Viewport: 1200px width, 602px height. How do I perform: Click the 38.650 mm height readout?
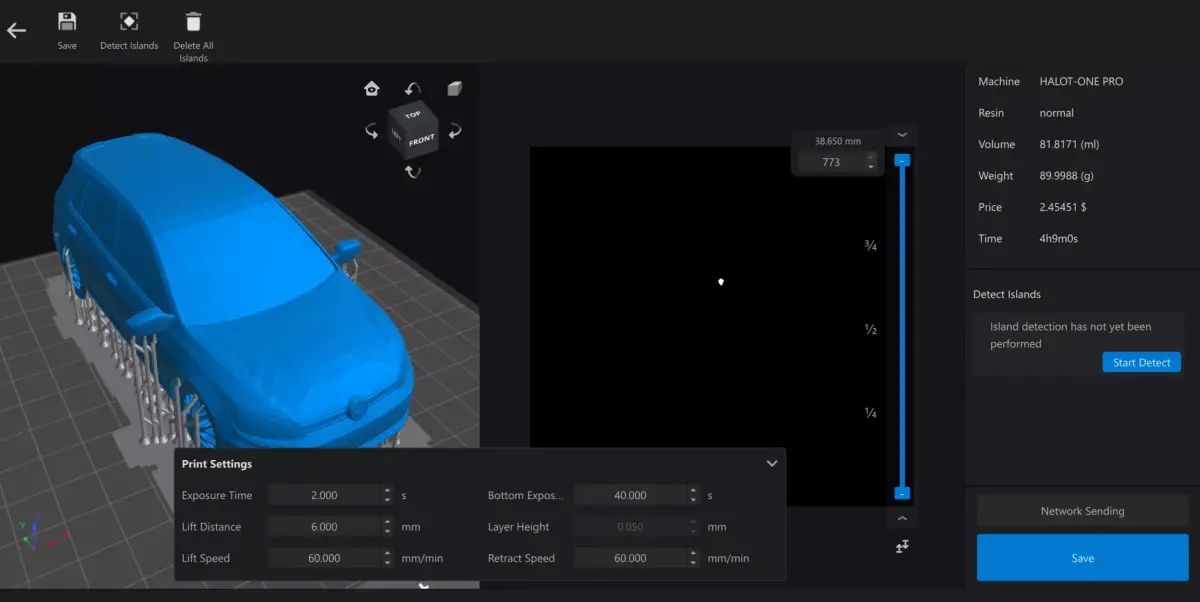(838, 141)
